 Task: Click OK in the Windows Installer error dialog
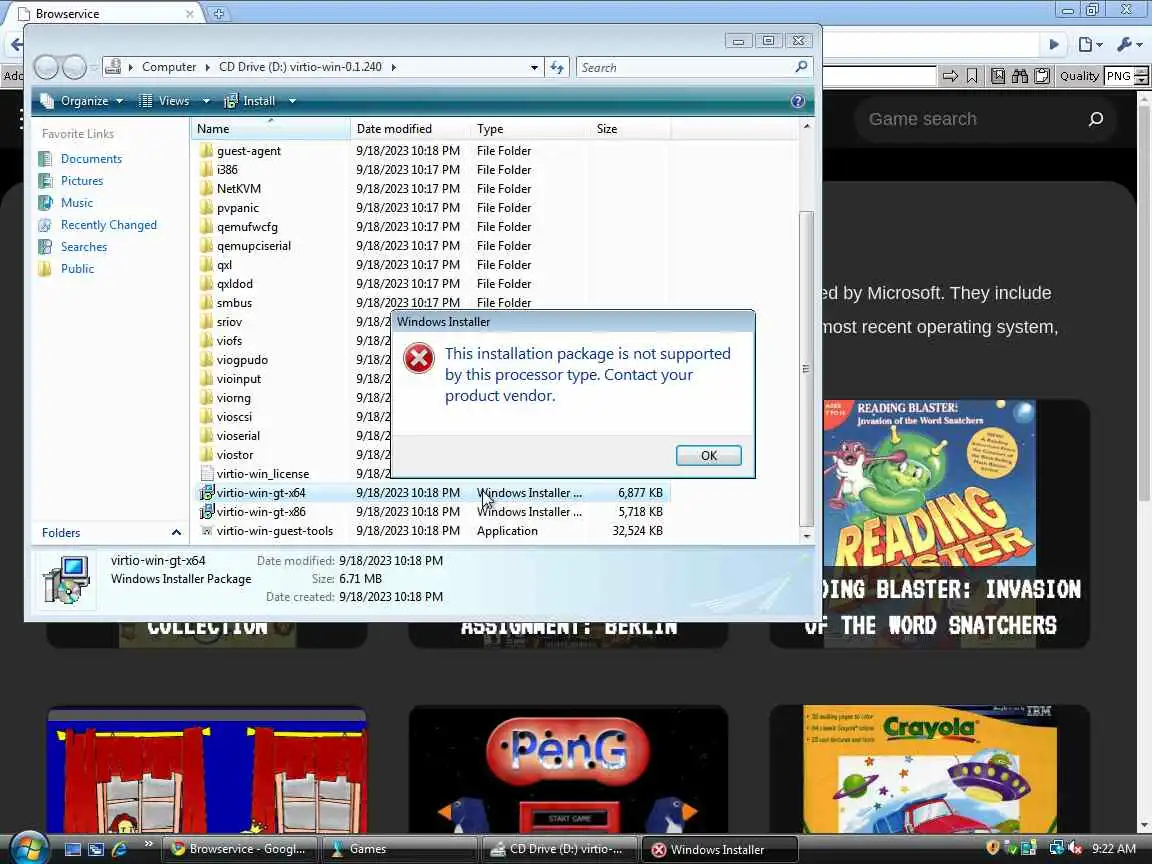tap(708, 456)
